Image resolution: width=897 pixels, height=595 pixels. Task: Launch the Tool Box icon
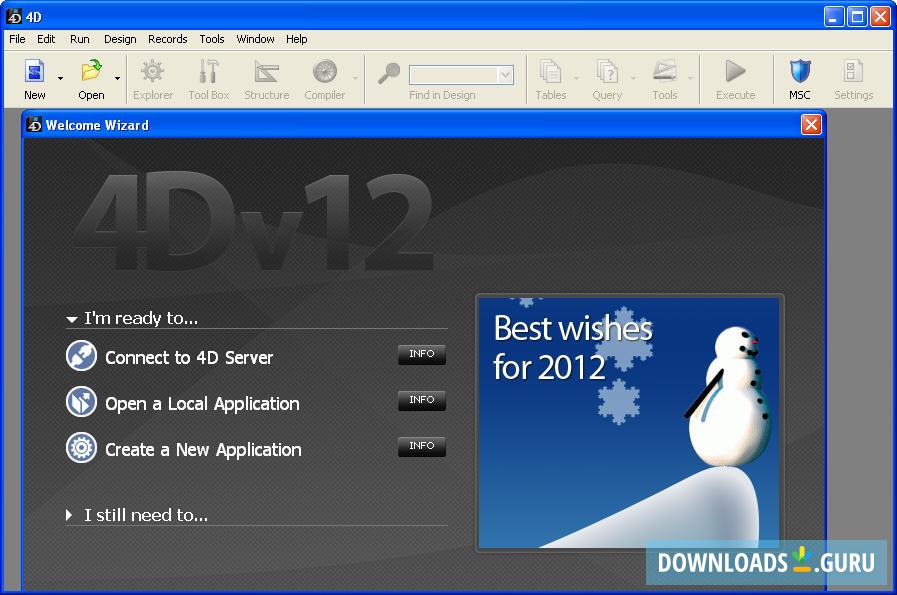[209, 72]
